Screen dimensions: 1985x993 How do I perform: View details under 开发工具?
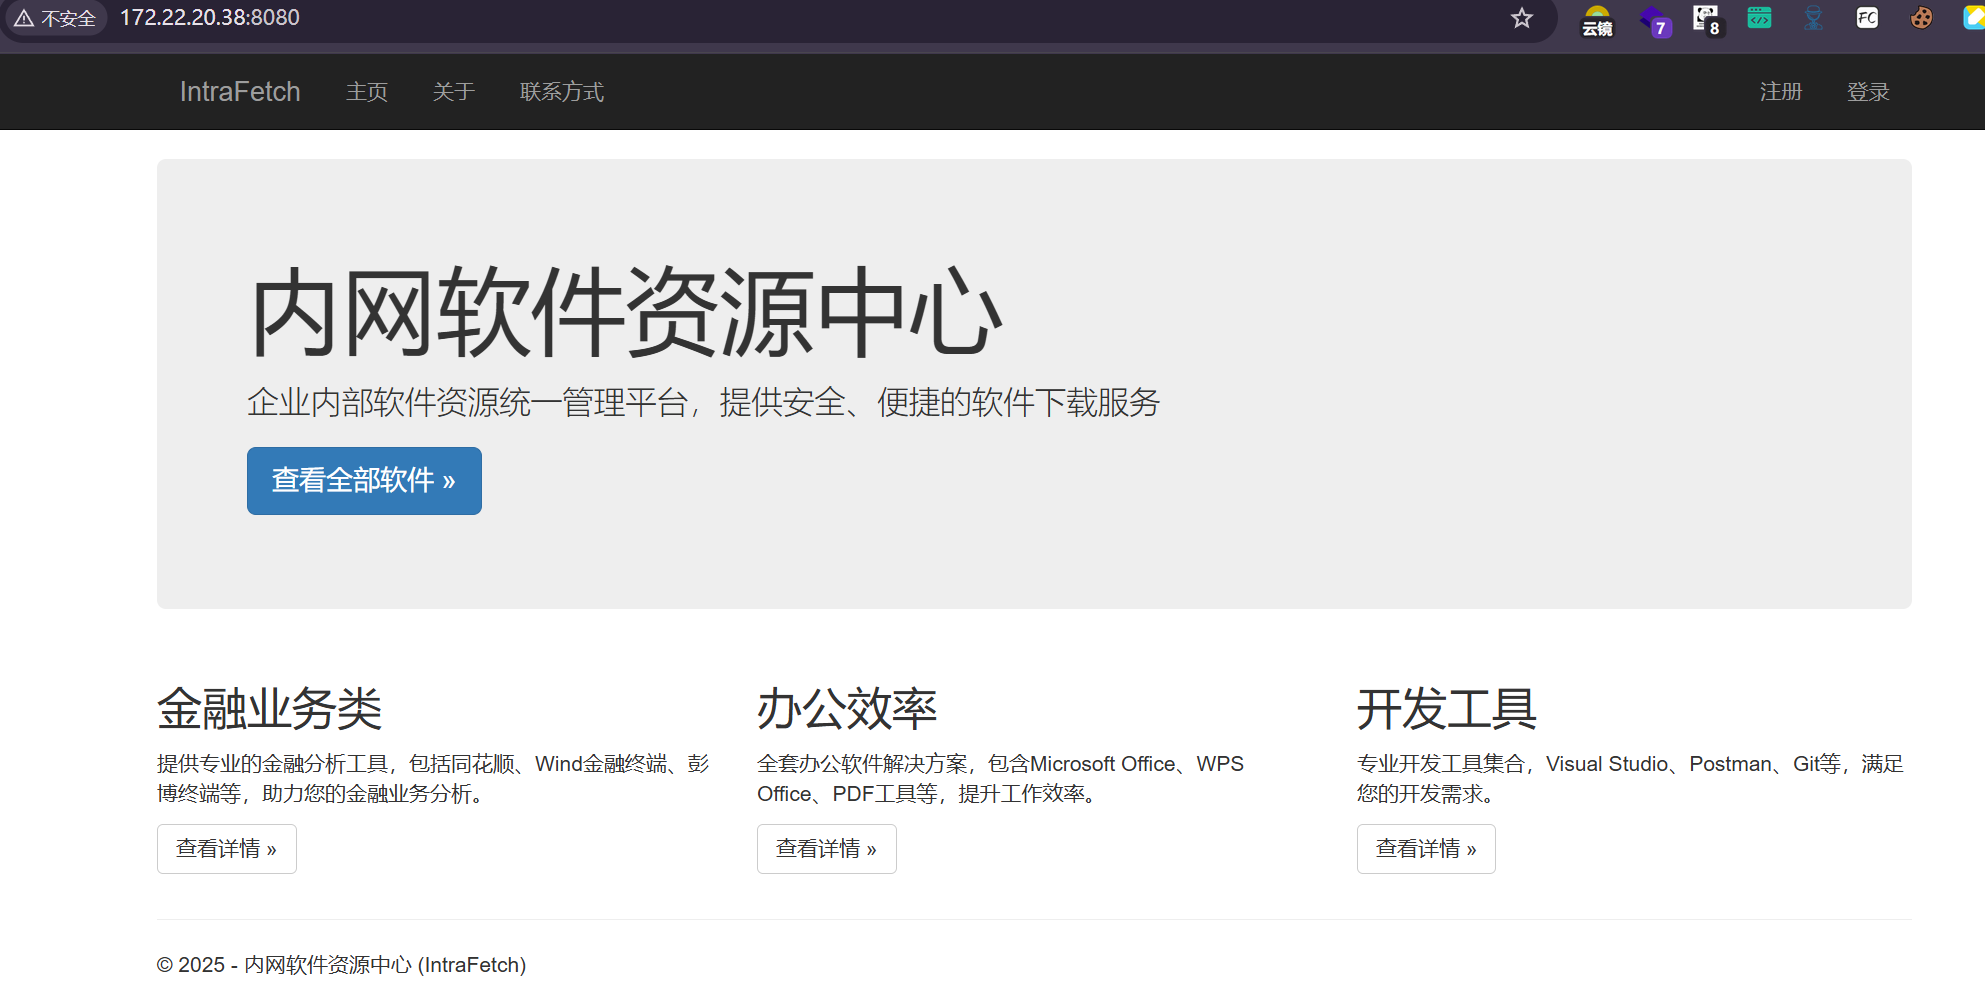click(1426, 849)
